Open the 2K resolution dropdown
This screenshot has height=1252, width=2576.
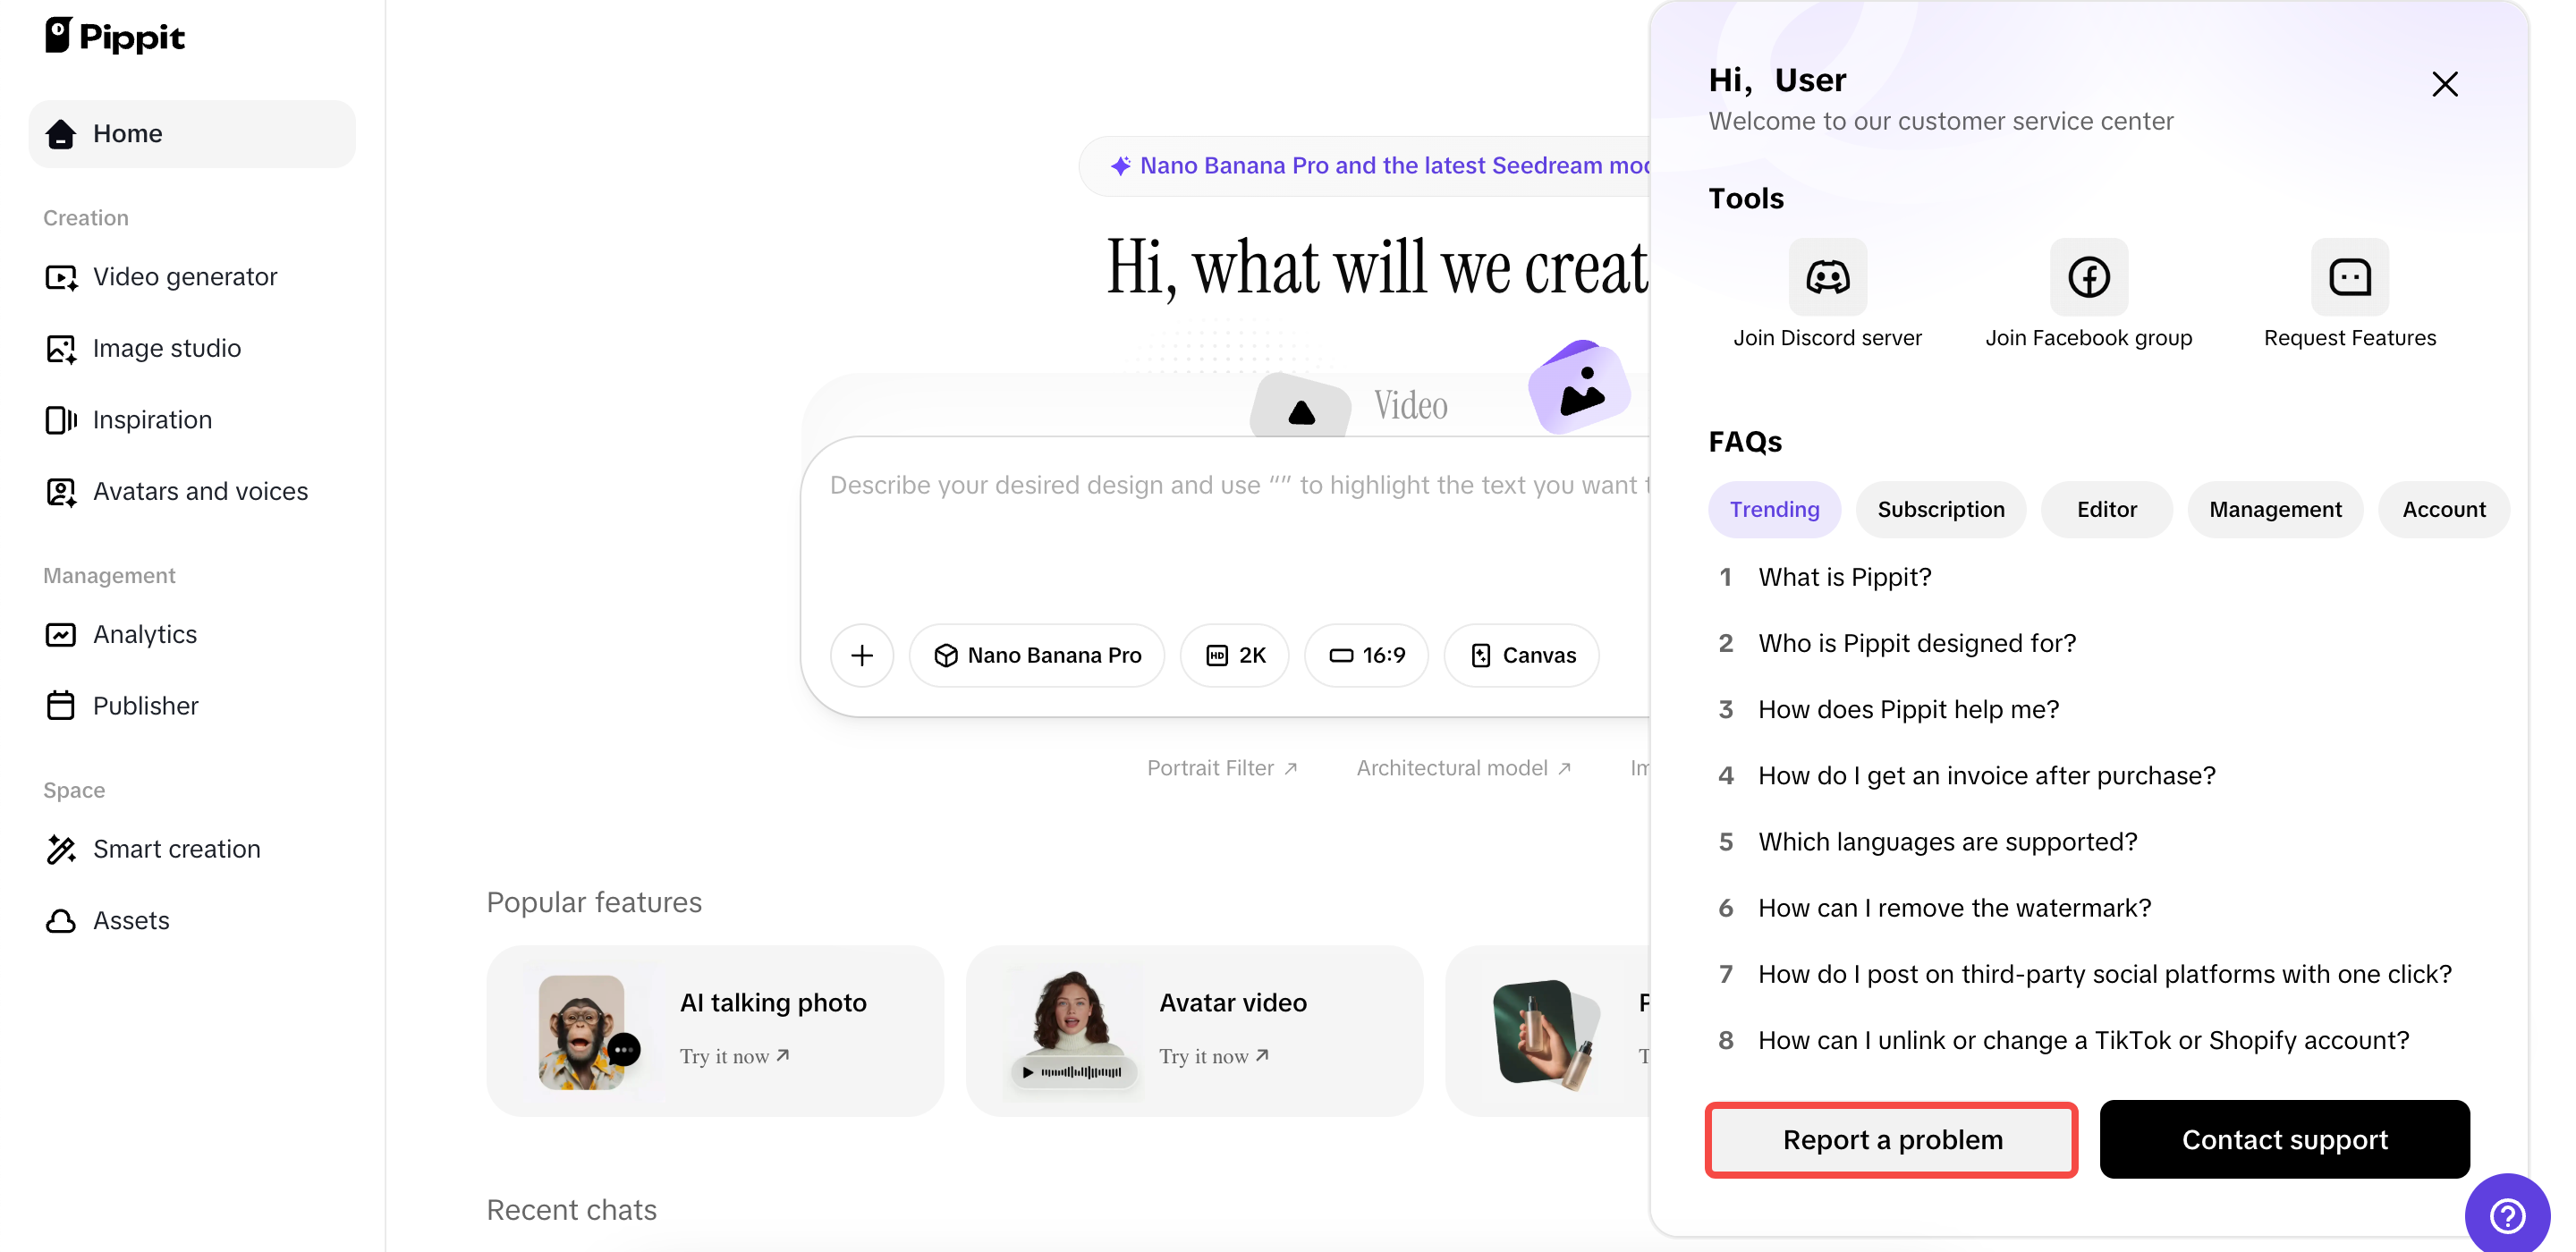(x=1235, y=655)
